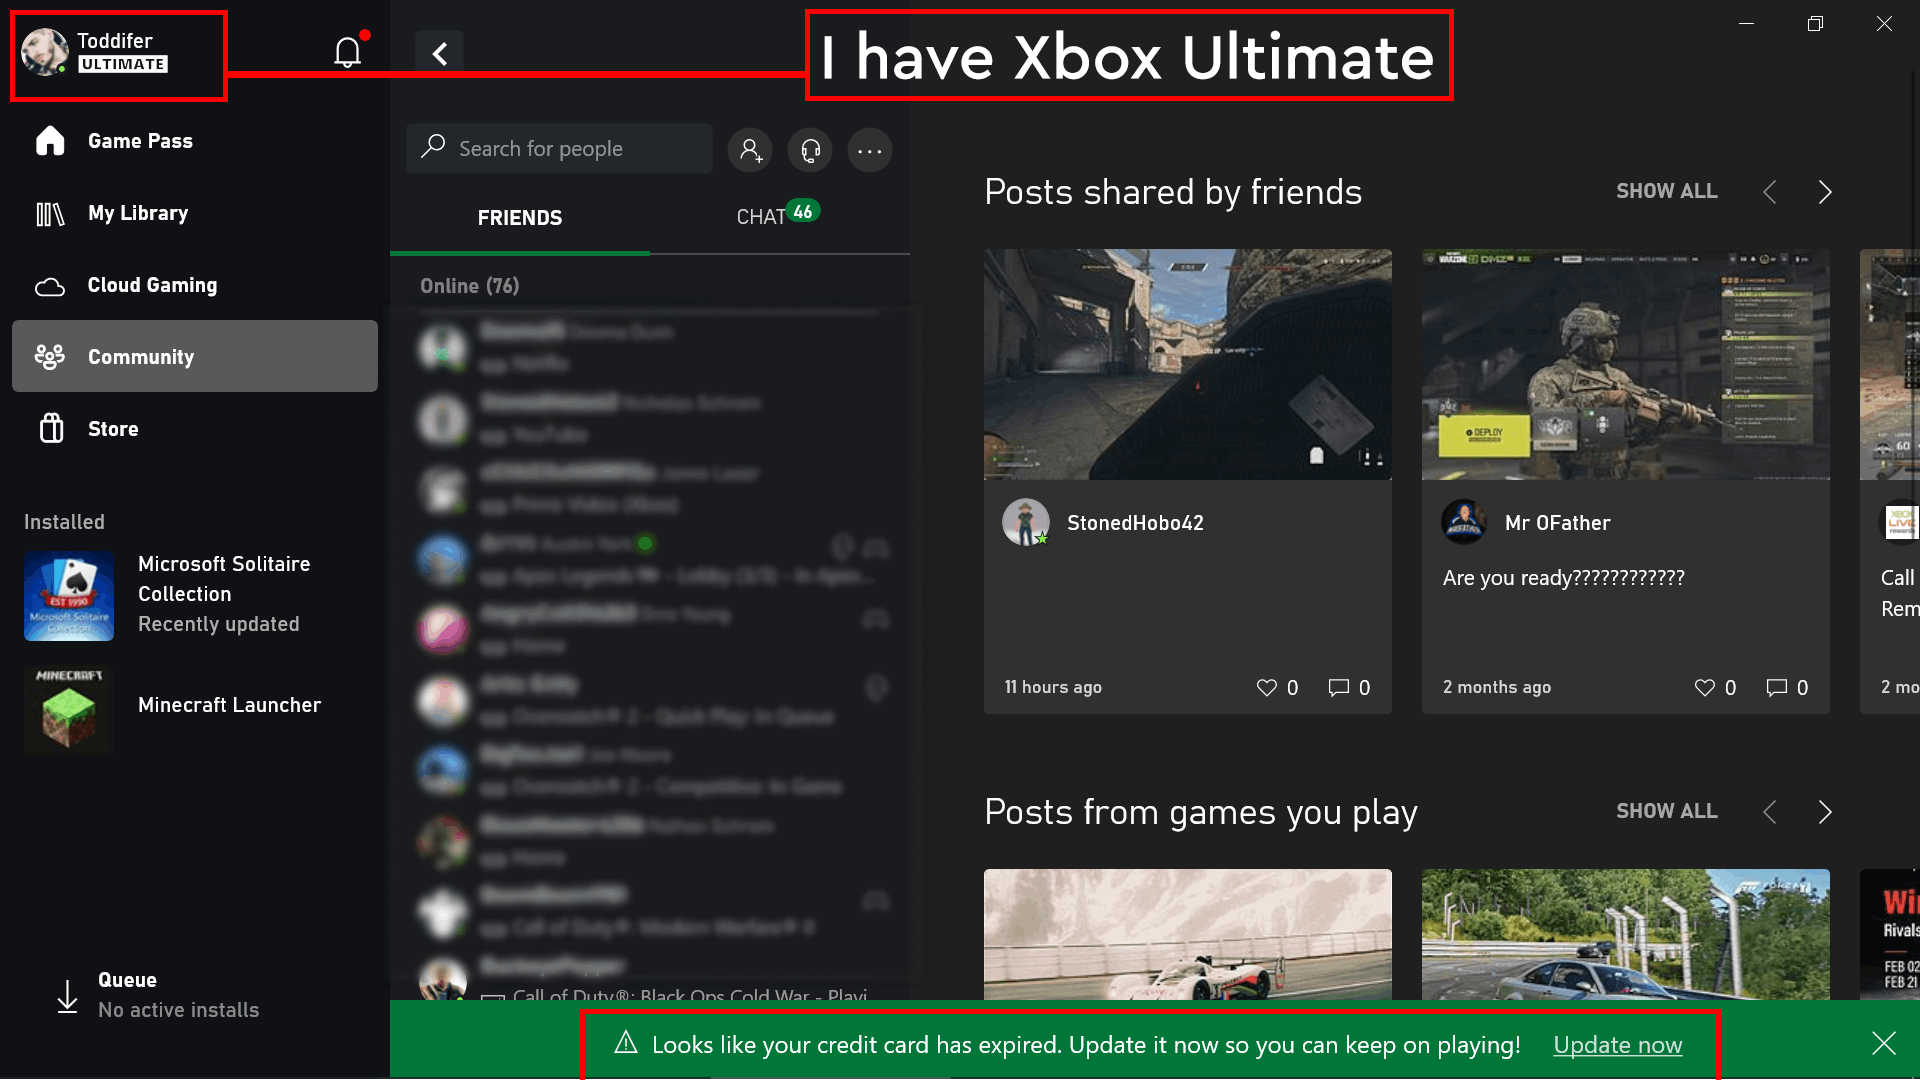The height and width of the screenshot is (1080, 1920).
Task: Open the racing car game post thumbnail
Action: (1188, 934)
